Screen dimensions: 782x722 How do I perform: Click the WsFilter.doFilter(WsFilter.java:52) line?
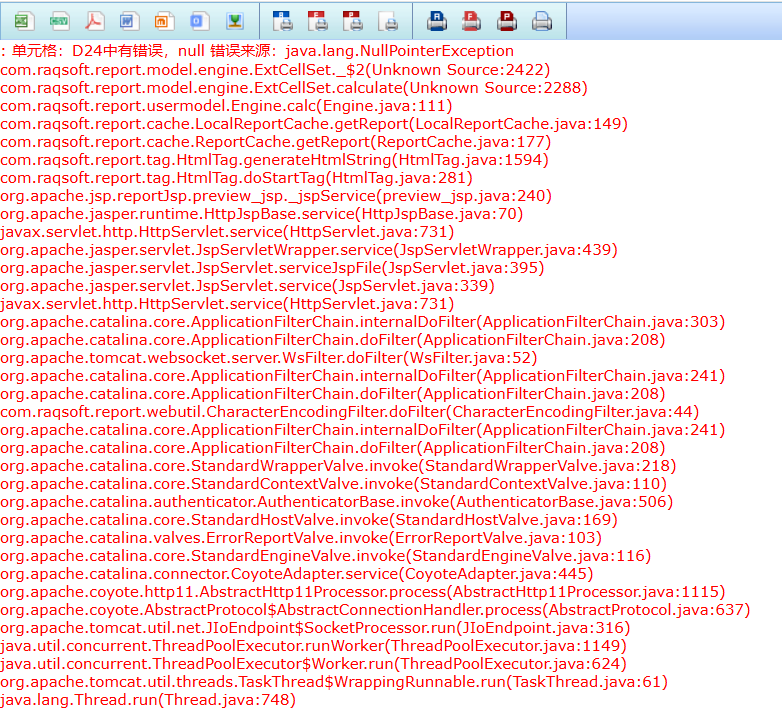click(x=268, y=358)
